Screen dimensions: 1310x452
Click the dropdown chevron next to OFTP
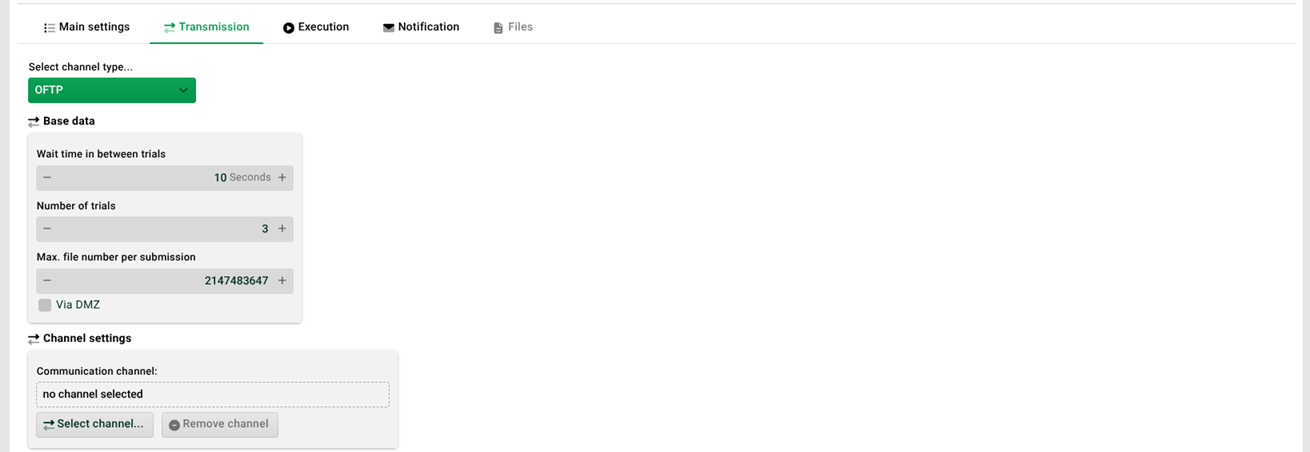click(x=183, y=90)
